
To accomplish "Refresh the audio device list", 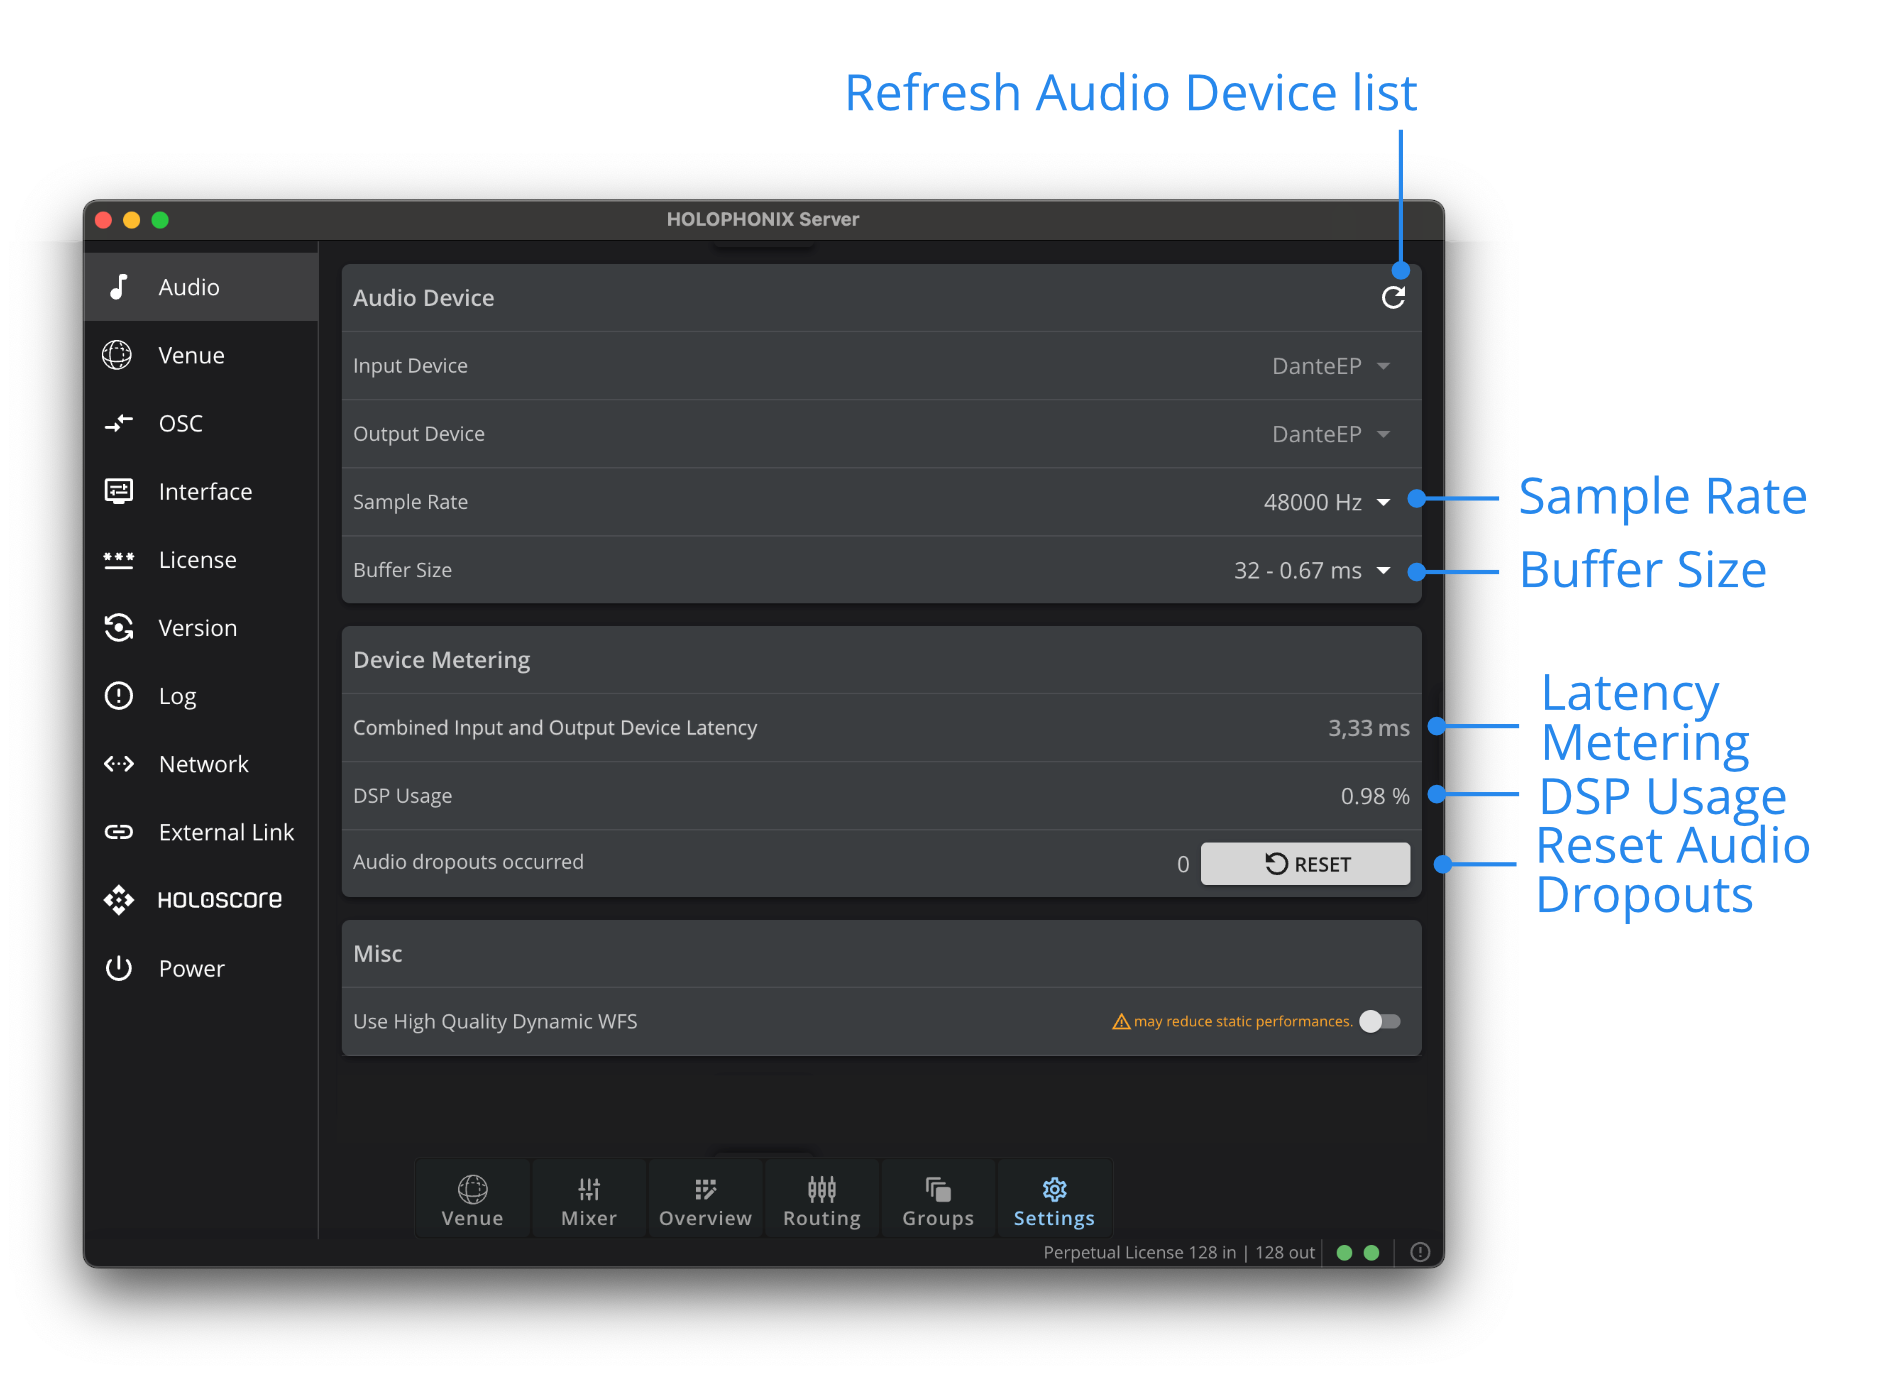I will [x=1393, y=298].
